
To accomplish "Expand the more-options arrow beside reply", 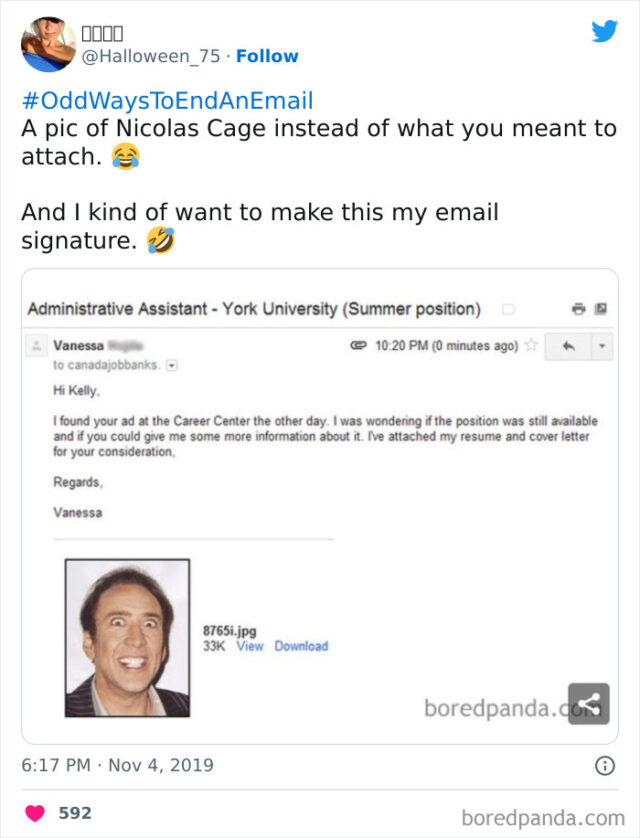I will [x=602, y=345].
